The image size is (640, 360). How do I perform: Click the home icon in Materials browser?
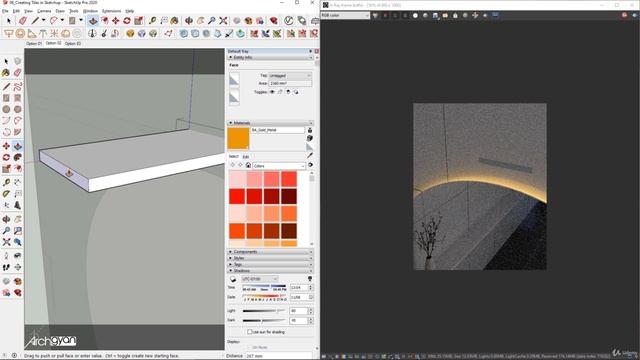point(248,165)
